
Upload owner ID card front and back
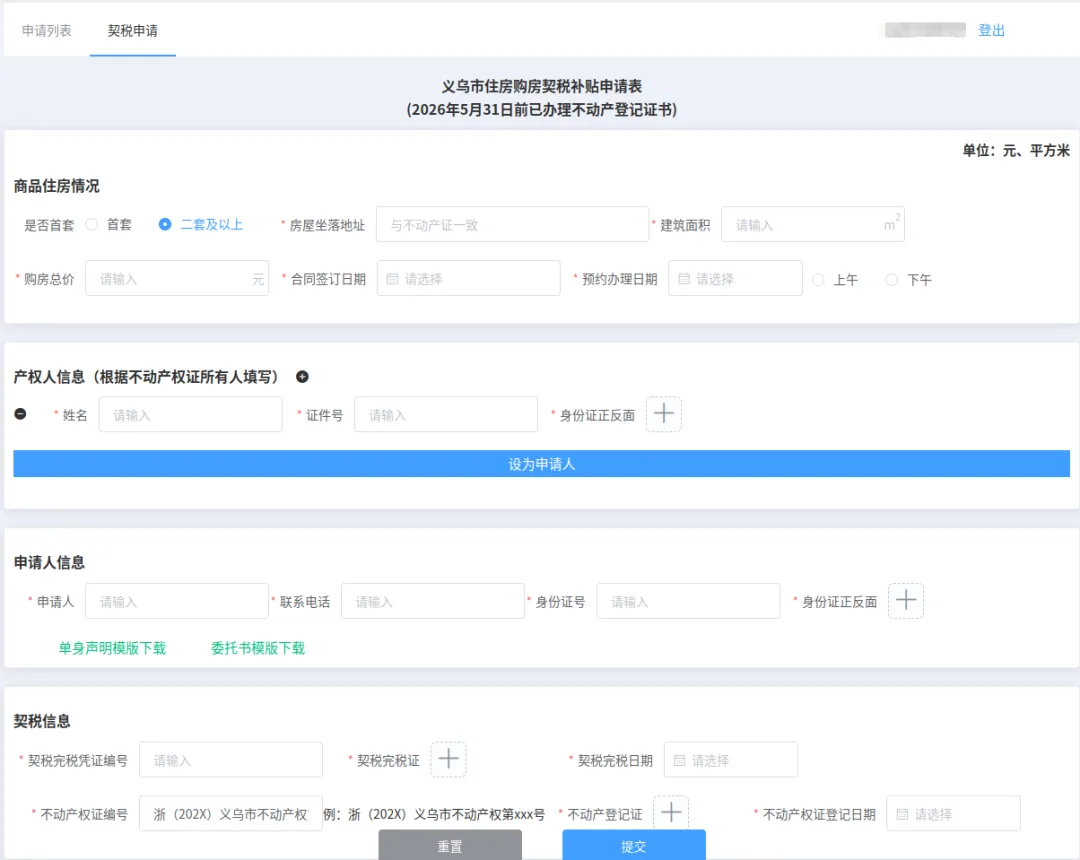click(x=663, y=414)
